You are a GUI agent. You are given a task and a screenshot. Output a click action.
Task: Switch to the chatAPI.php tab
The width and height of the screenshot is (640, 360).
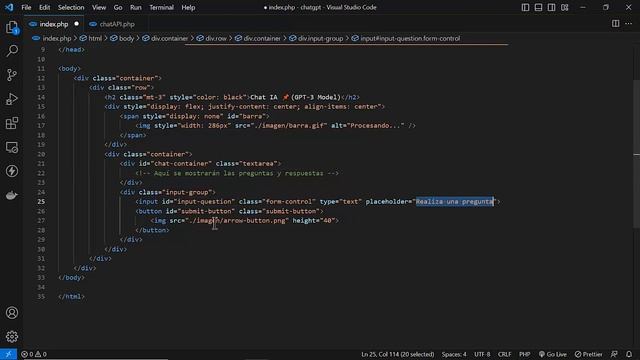pos(117,24)
